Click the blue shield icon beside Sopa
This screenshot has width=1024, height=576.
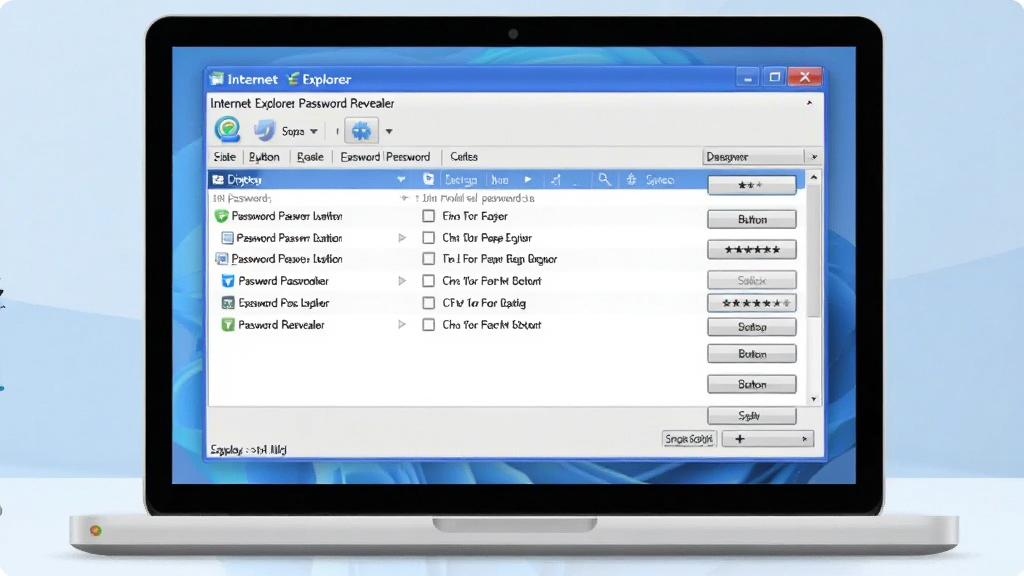(x=264, y=130)
